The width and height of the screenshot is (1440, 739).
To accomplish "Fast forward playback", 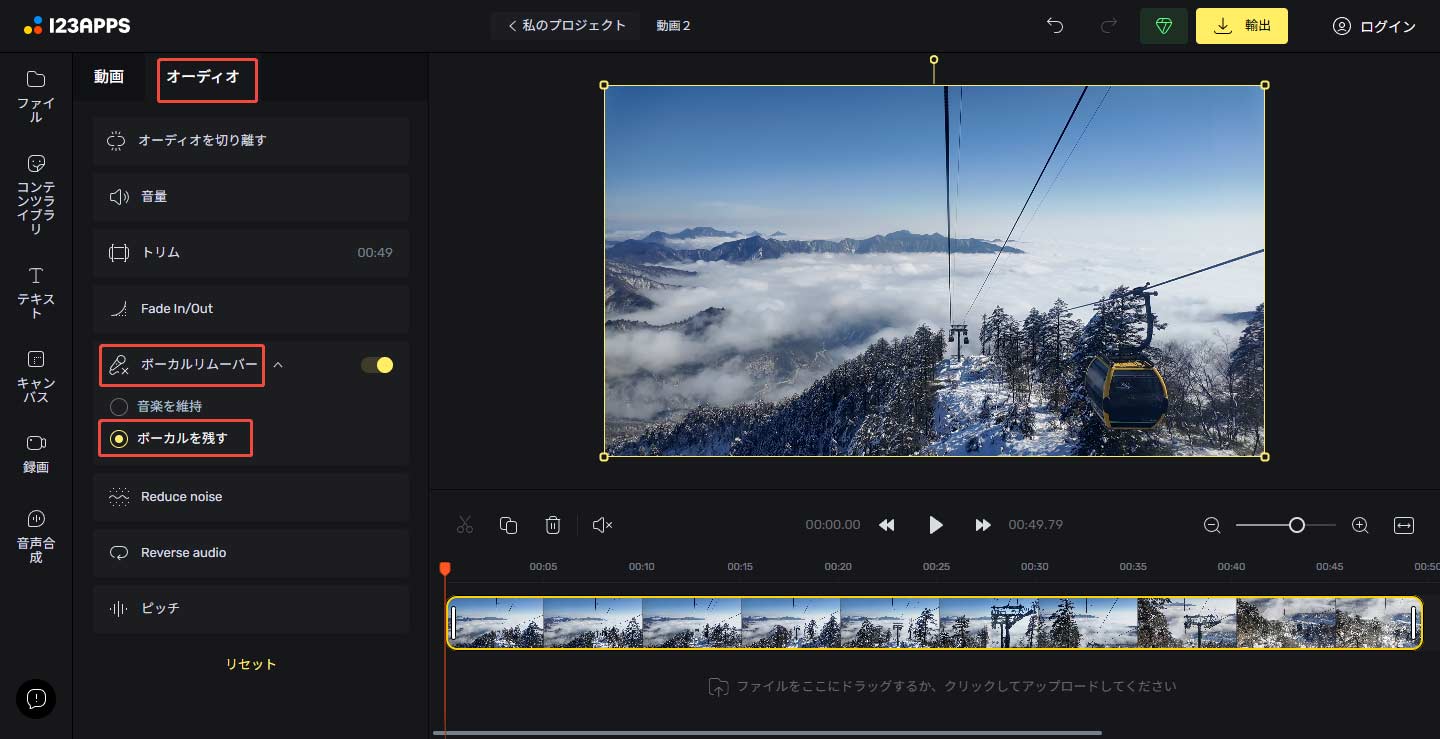I will pos(983,525).
